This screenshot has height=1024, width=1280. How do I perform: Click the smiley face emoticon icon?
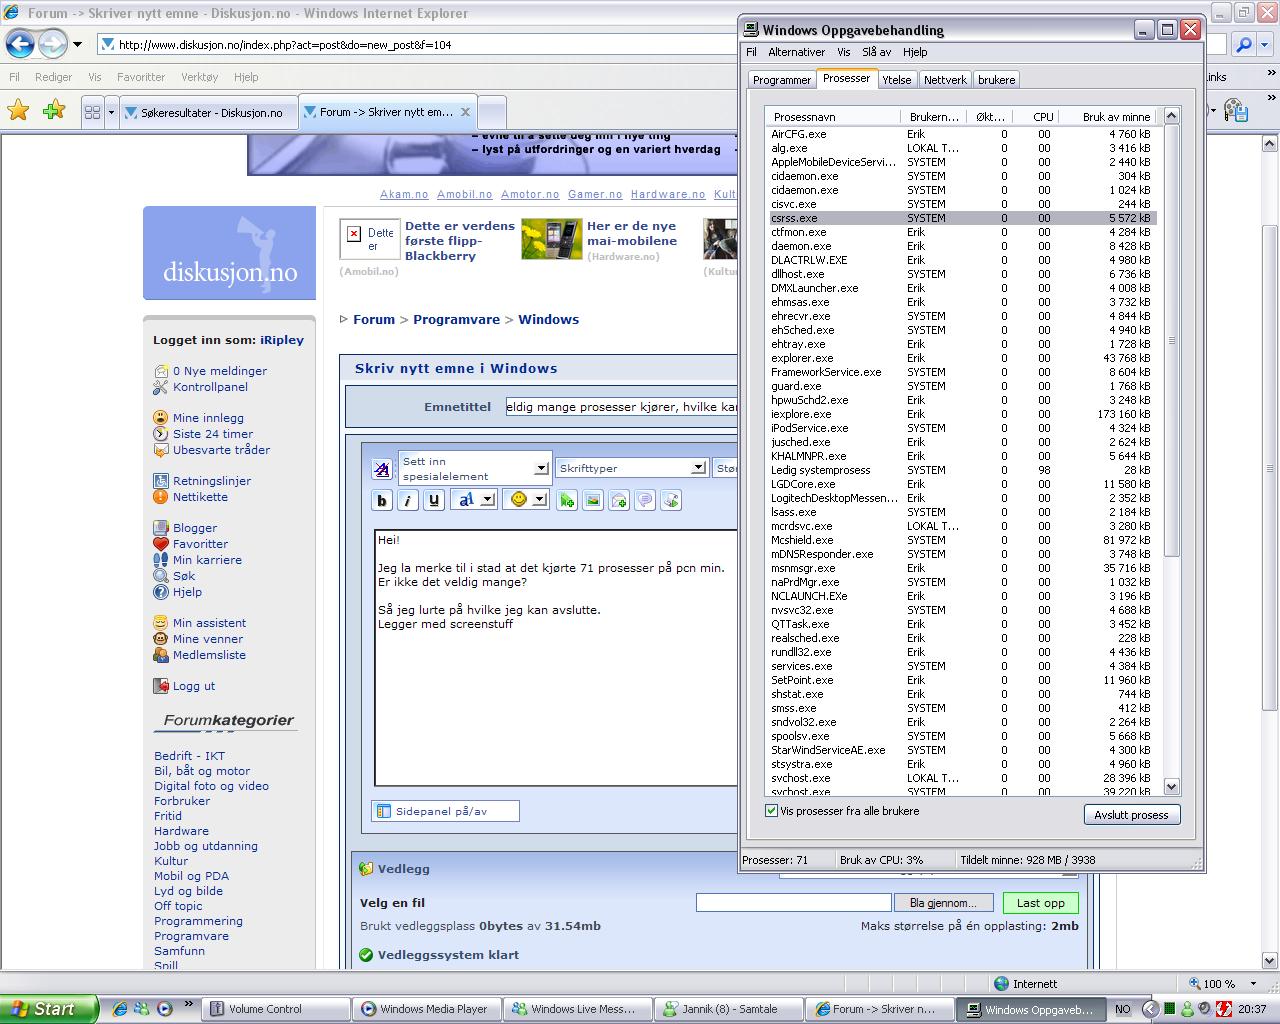[518, 499]
